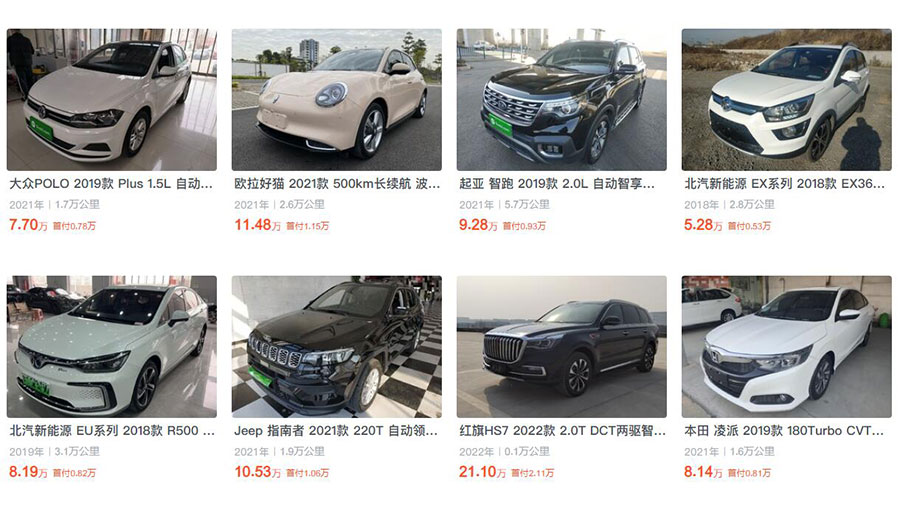Open the black Kia Sportage photo
The image size is (900, 510).
pyautogui.click(x=562, y=100)
